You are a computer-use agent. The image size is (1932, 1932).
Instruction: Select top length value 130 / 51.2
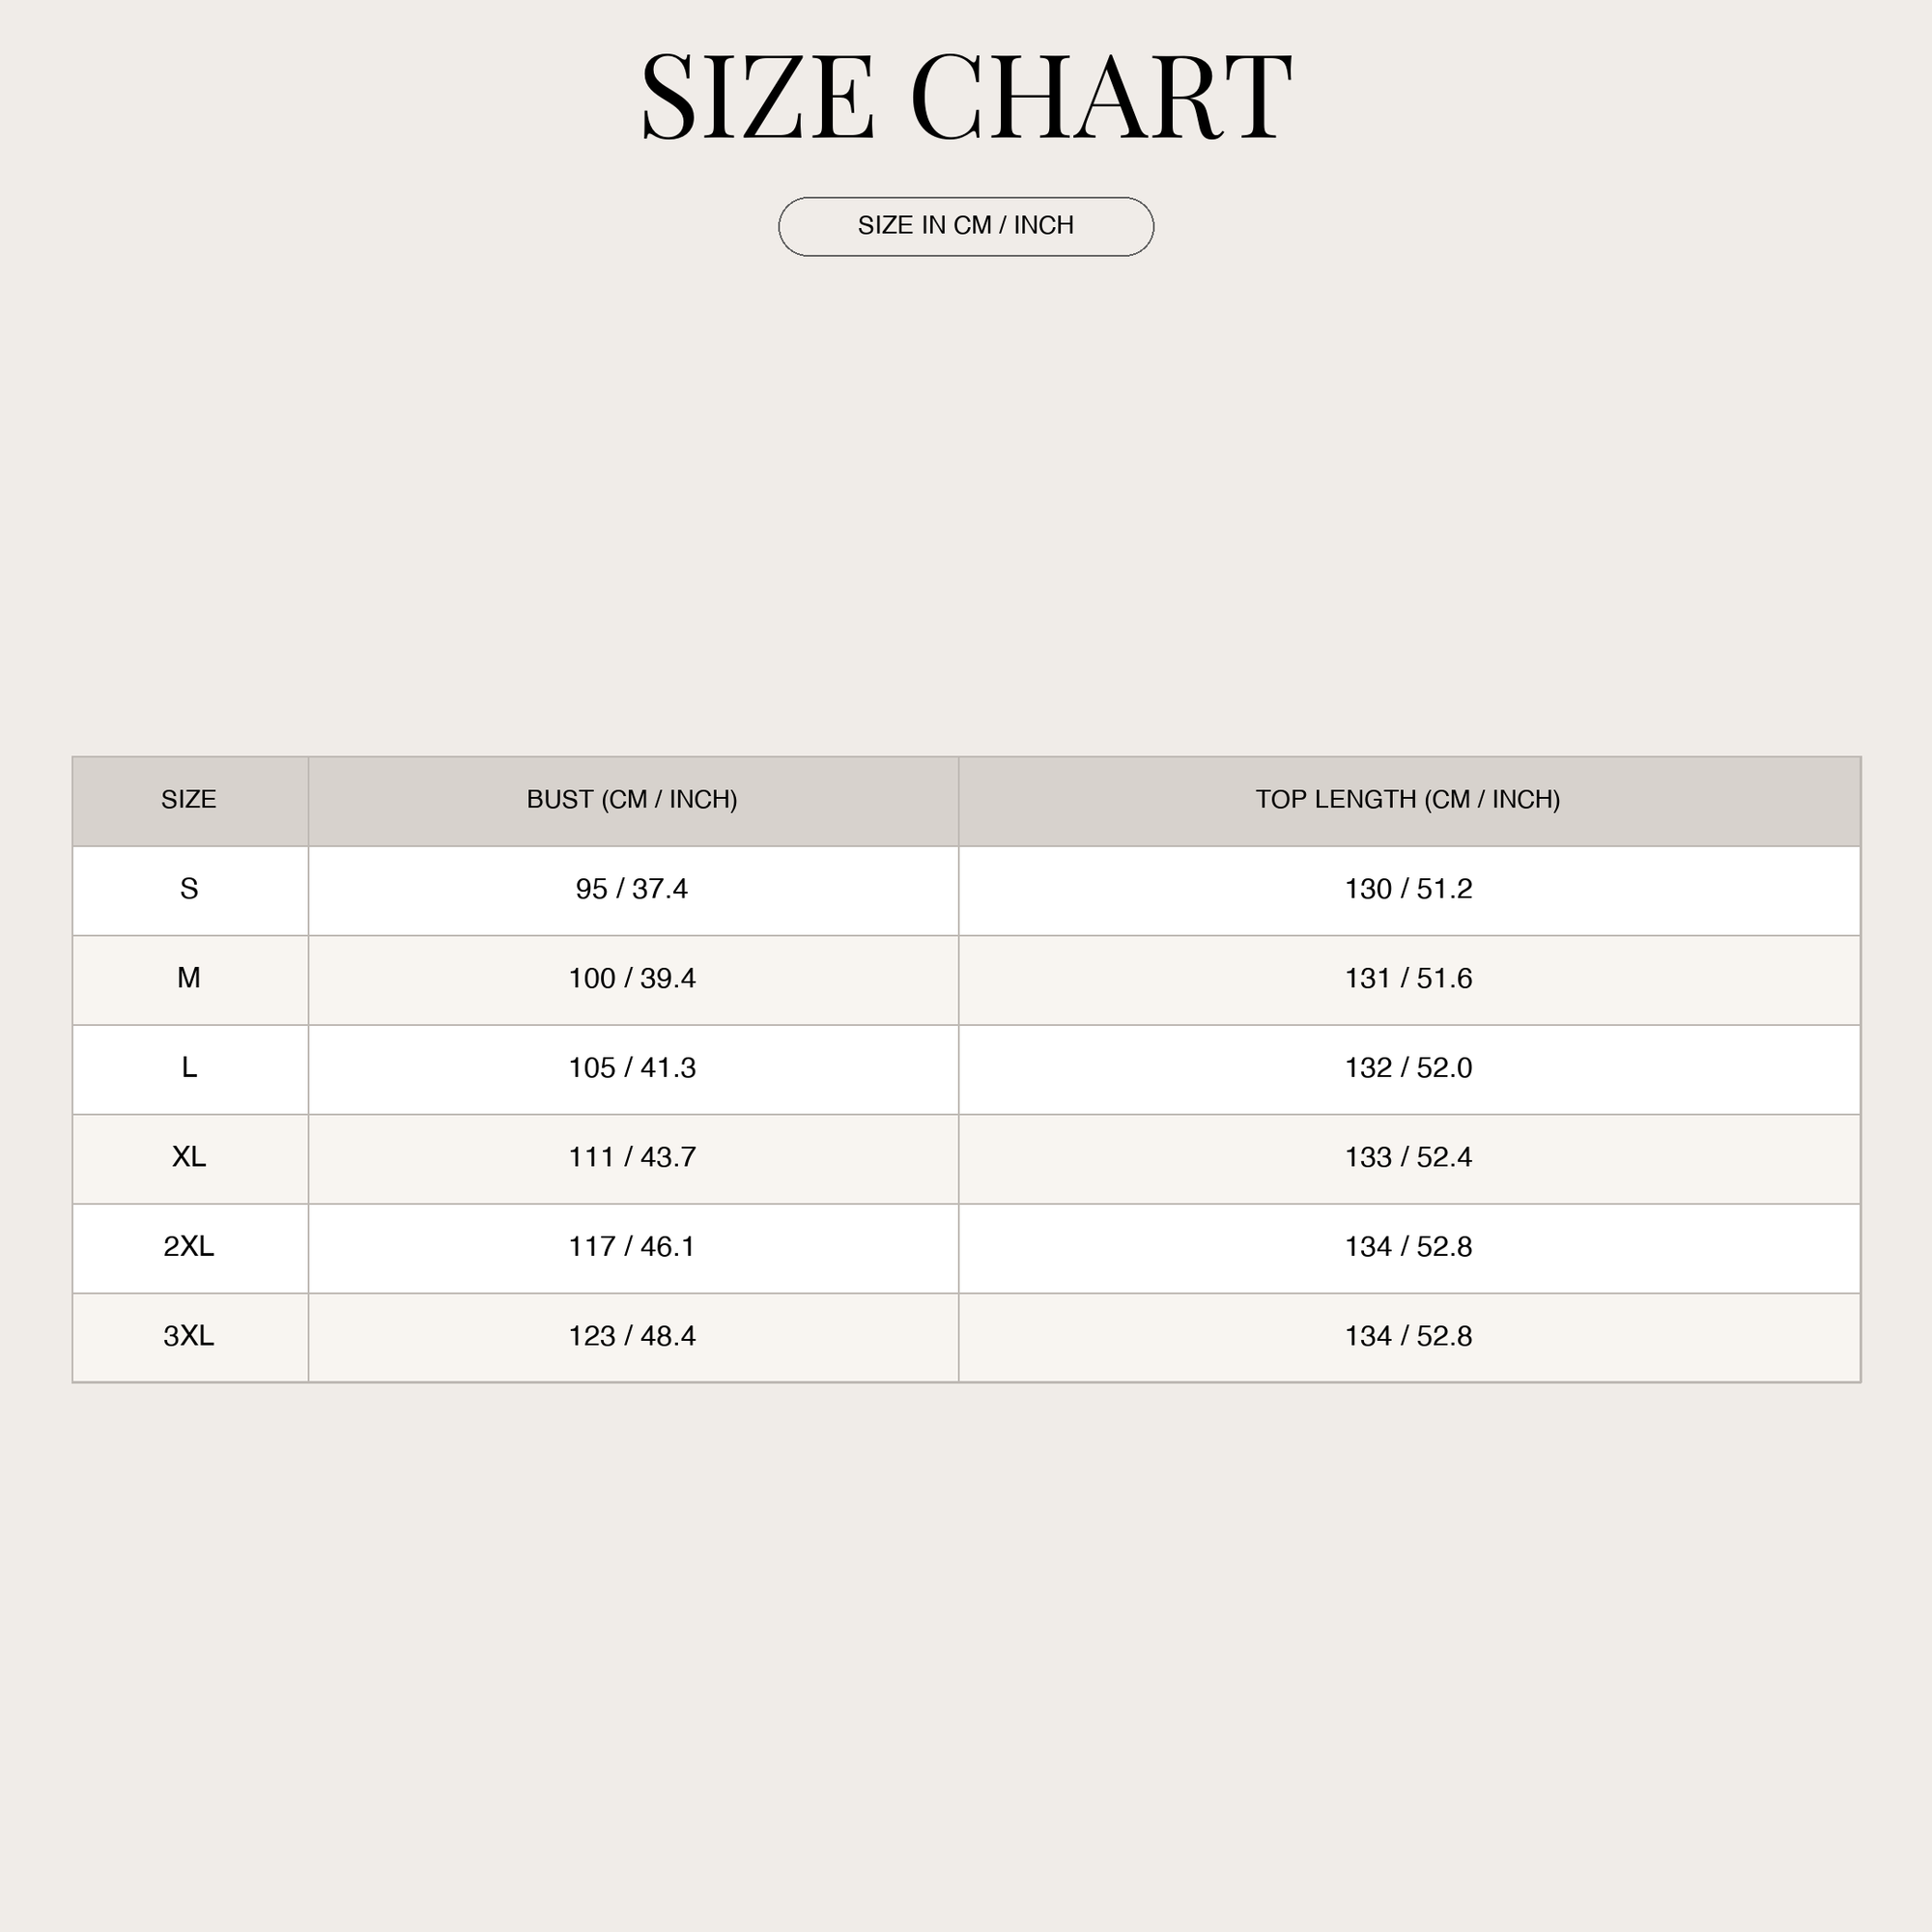pyautogui.click(x=1408, y=889)
